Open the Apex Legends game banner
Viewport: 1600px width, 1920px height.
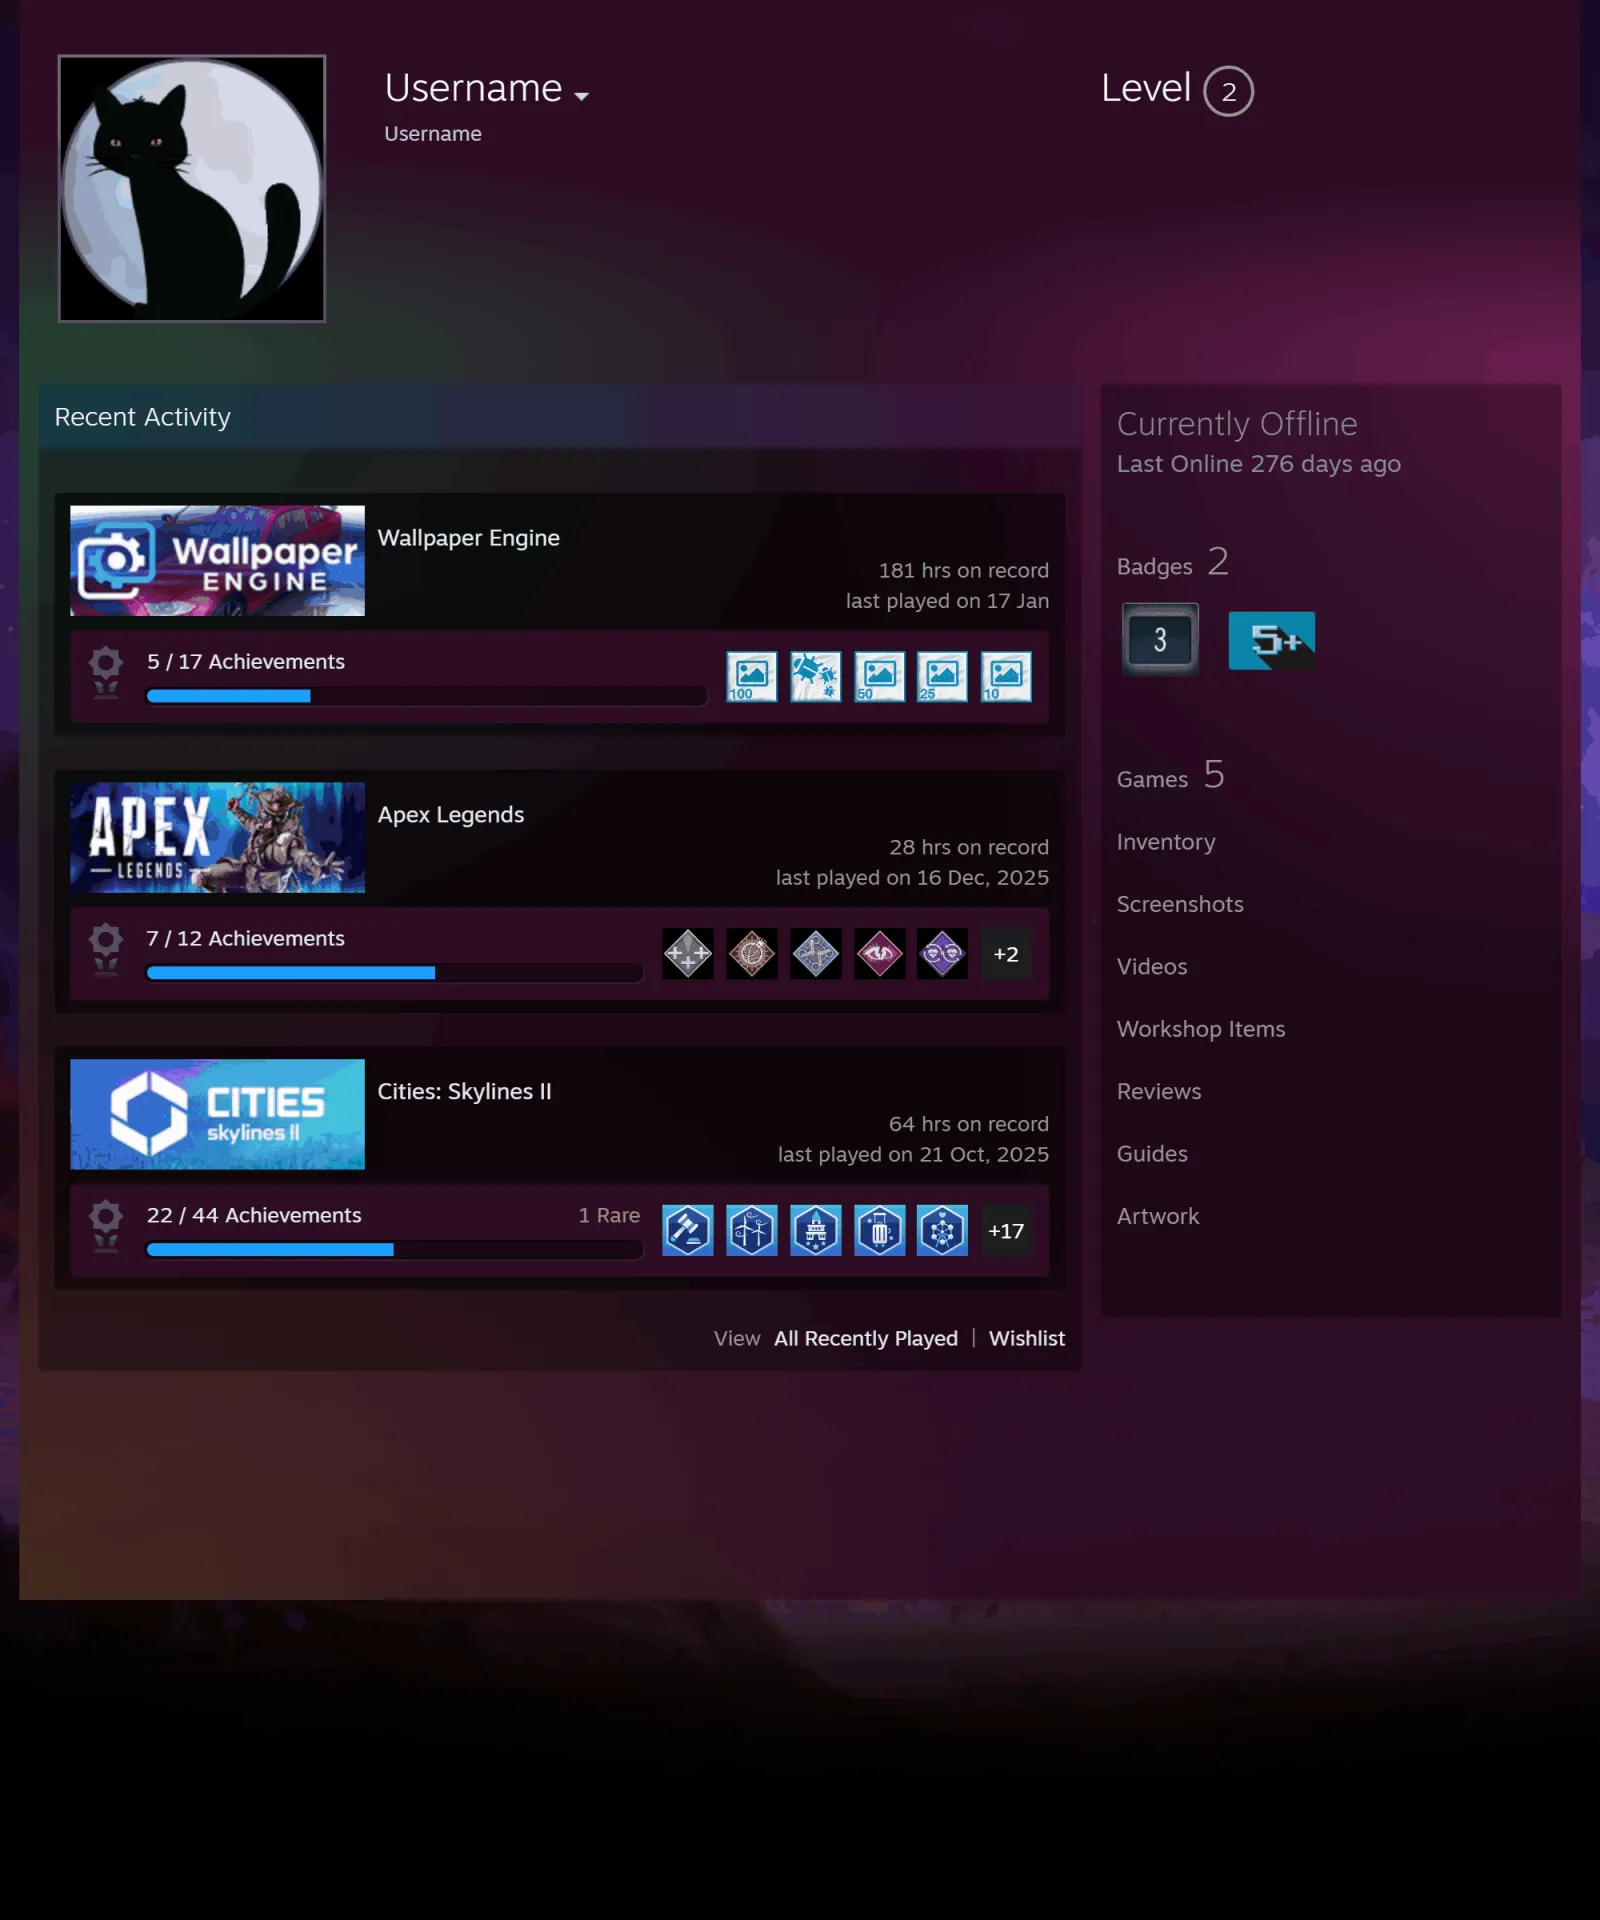click(217, 837)
